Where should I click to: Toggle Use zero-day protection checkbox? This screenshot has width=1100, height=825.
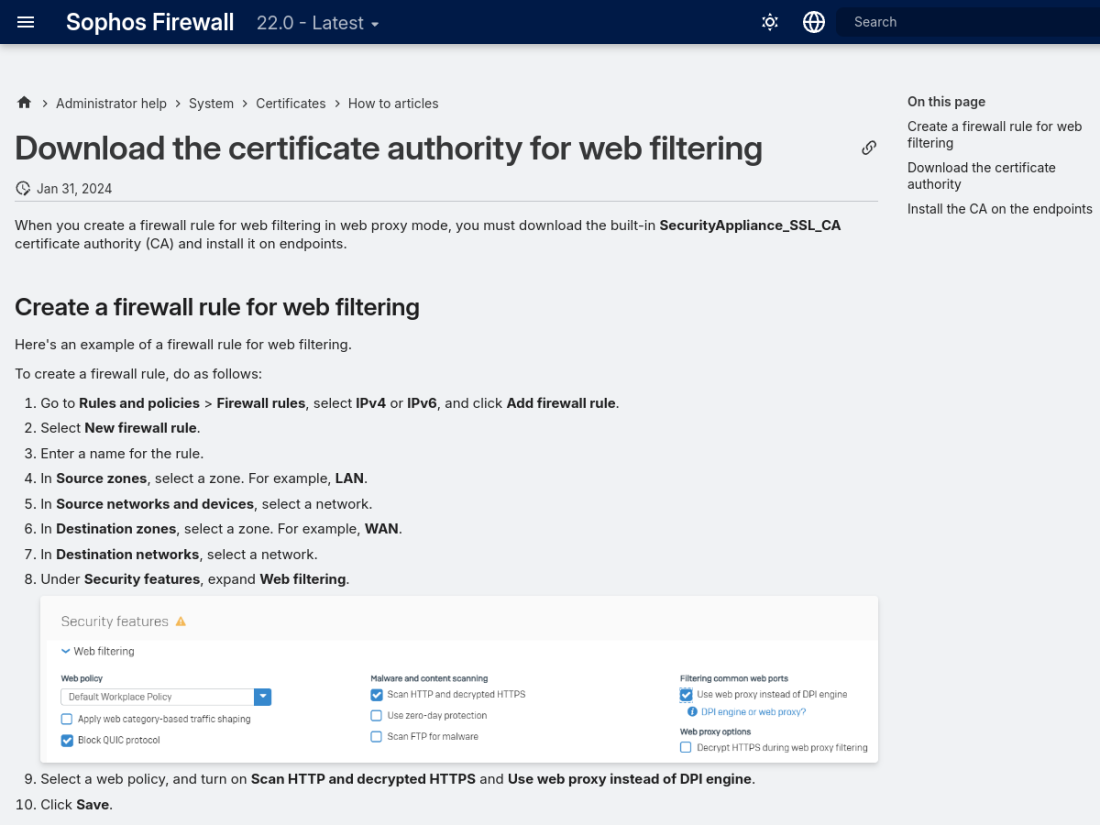point(376,716)
